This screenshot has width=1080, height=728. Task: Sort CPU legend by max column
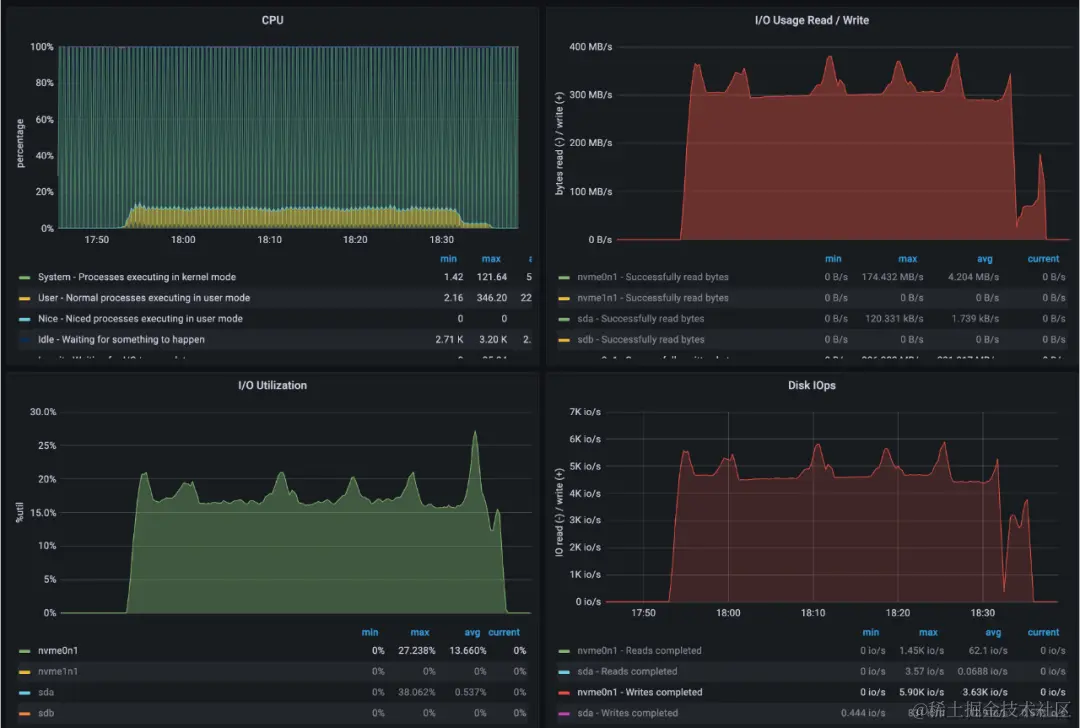pyautogui.click(x=491, y=259)
